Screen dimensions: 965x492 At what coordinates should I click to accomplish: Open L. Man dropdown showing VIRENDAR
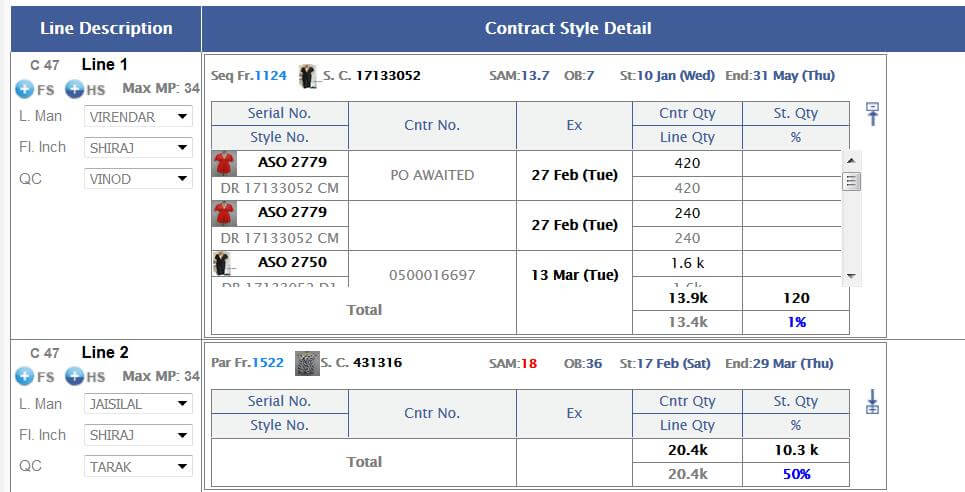click(x=138, y=116)
